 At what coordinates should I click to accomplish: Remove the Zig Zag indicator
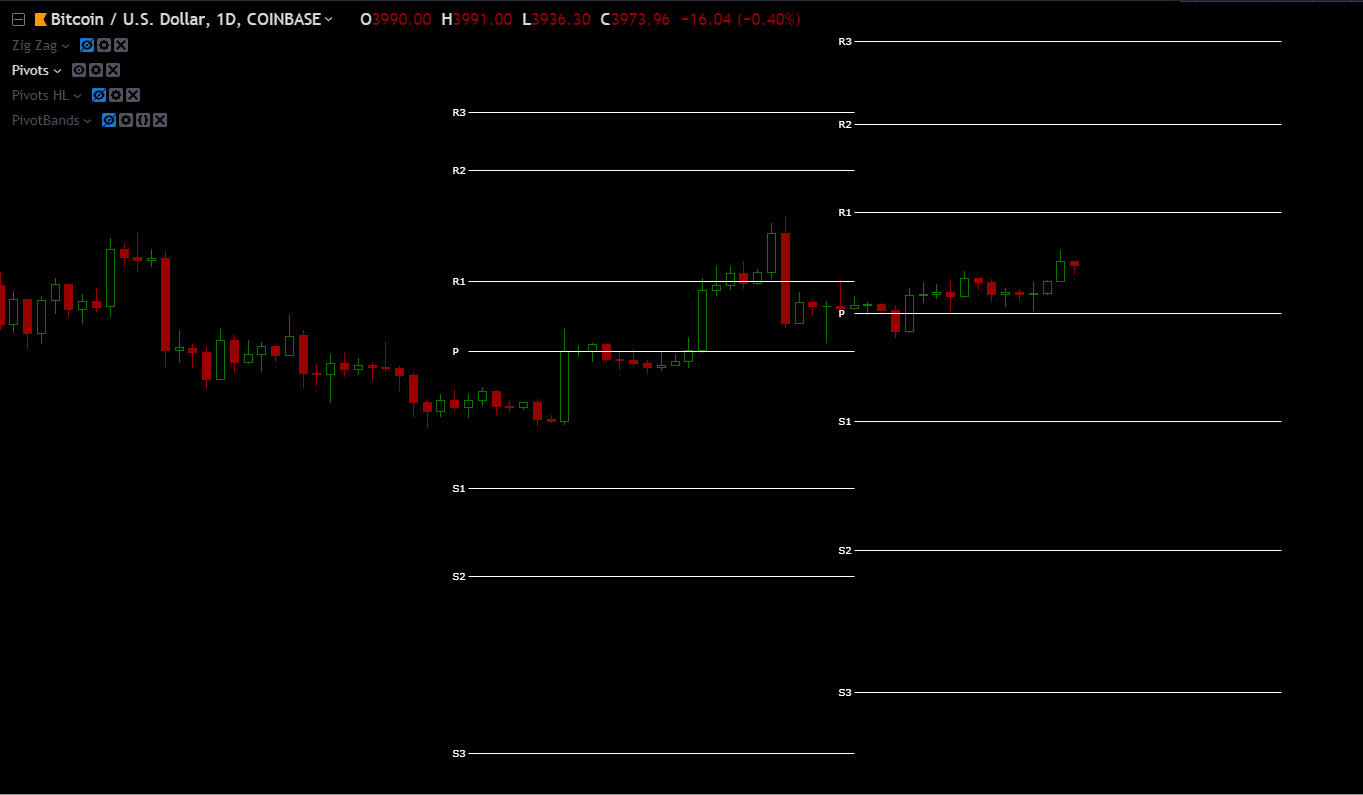[x=121, y=45]
